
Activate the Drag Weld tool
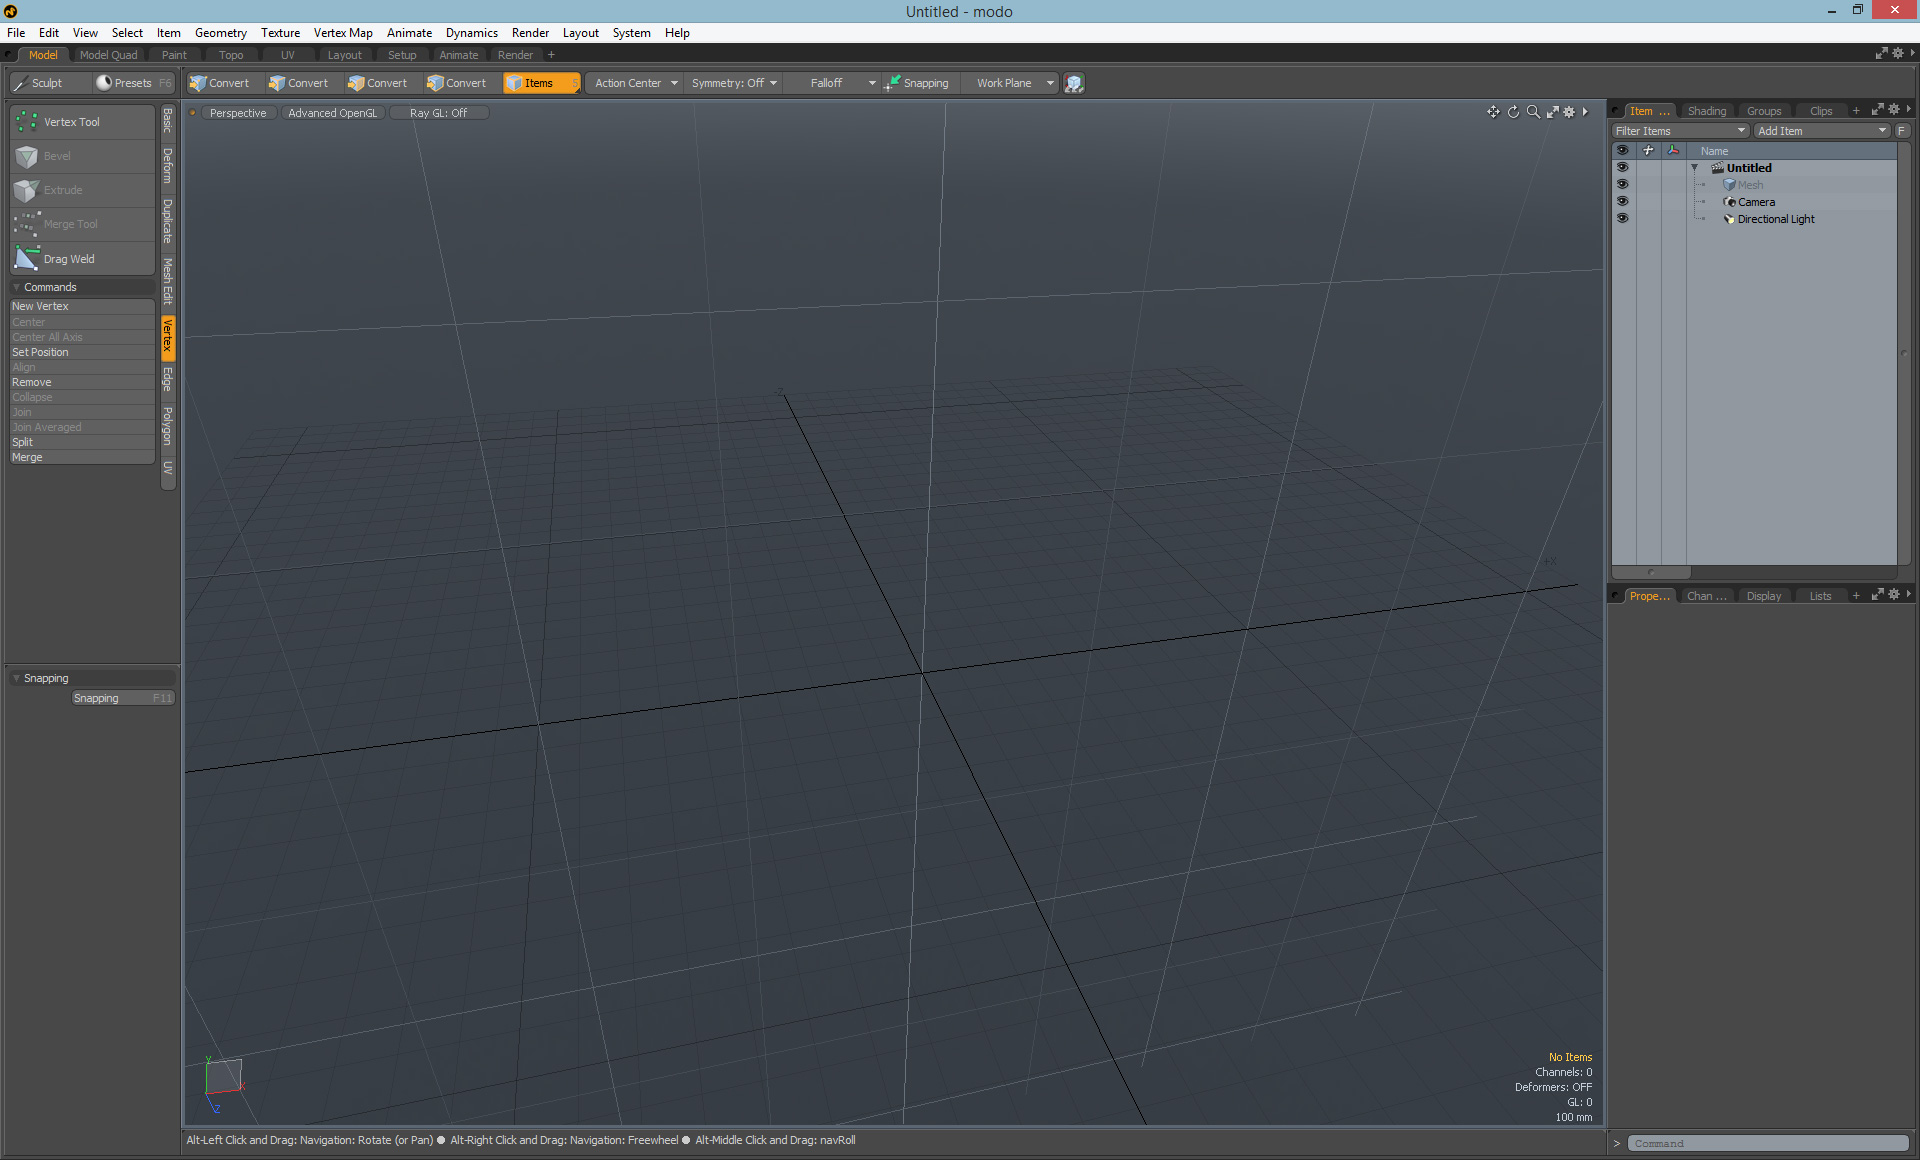point(68,259)
